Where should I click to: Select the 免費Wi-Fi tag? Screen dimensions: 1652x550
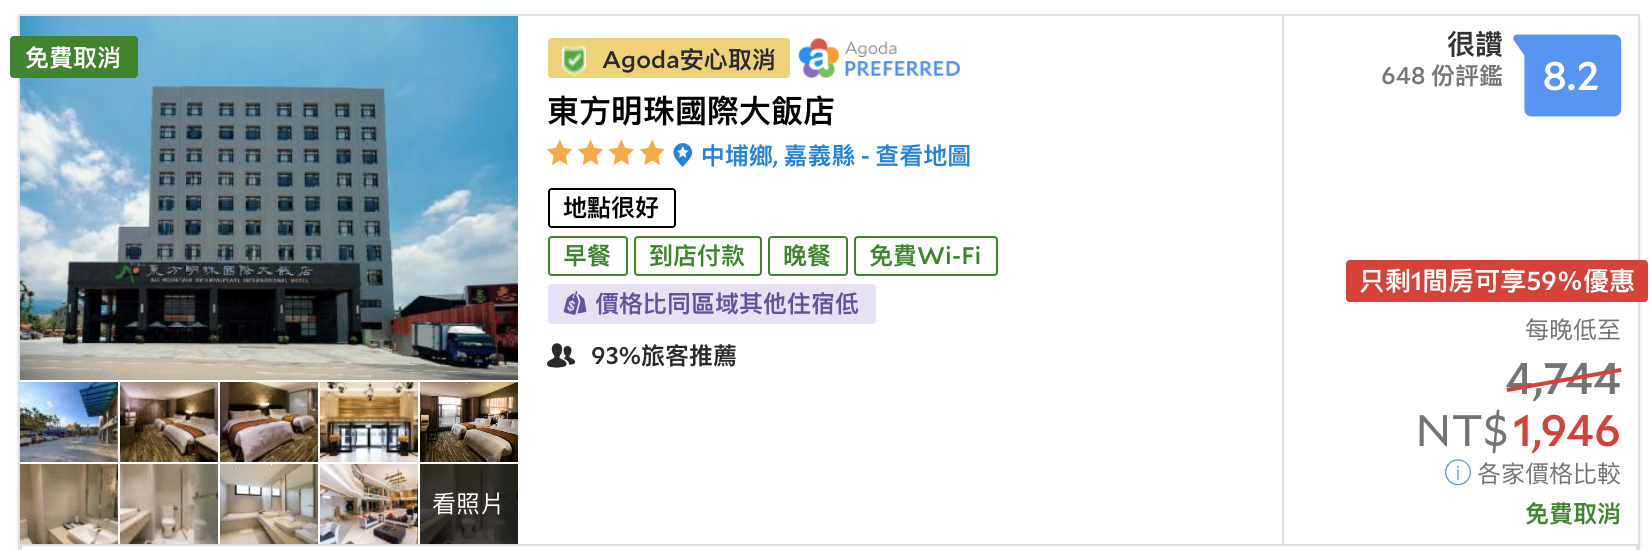tap(925, 256)
